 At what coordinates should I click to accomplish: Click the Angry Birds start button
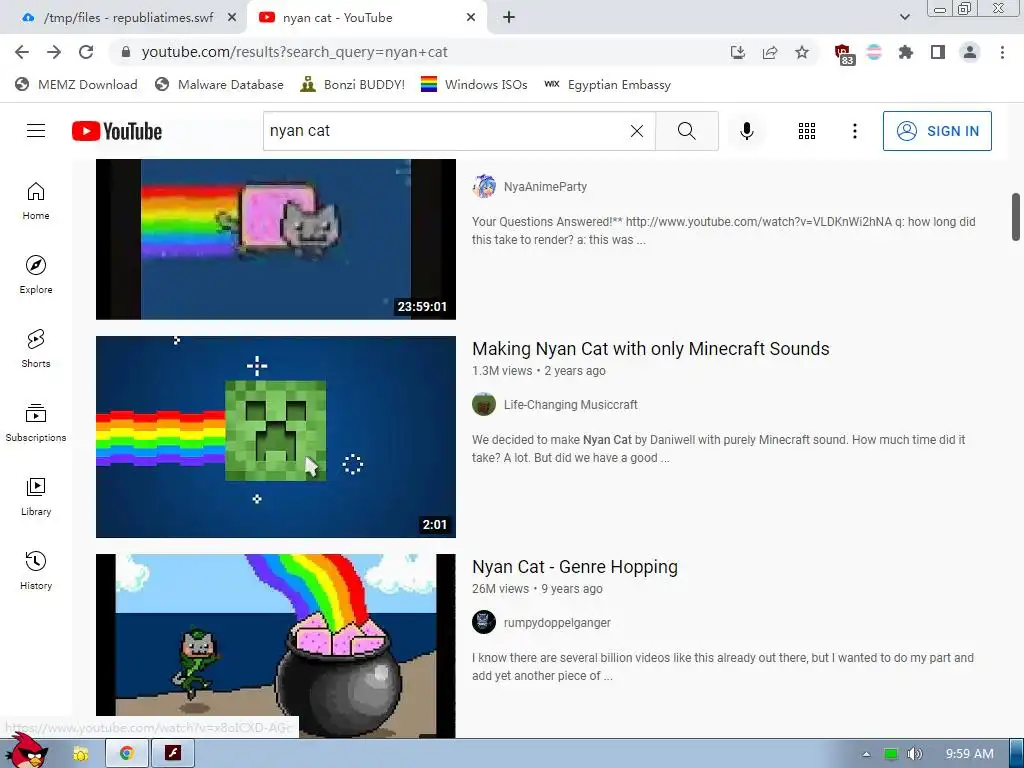26,751
